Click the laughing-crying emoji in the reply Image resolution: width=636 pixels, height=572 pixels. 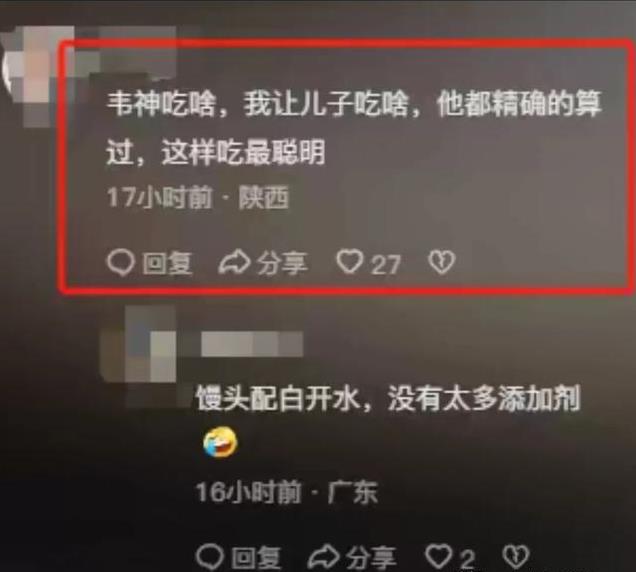pyautogui.click(x=220, y=442)
